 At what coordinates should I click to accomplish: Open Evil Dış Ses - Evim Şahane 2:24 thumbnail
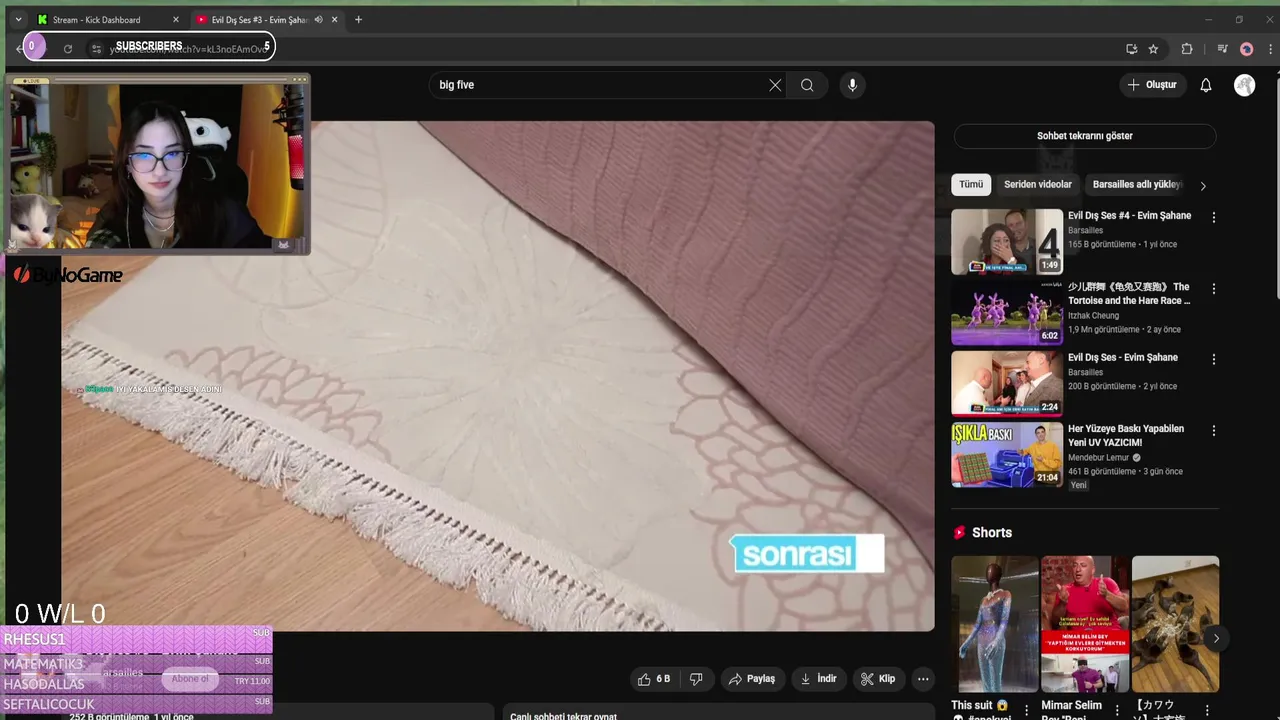[1007, 383]
